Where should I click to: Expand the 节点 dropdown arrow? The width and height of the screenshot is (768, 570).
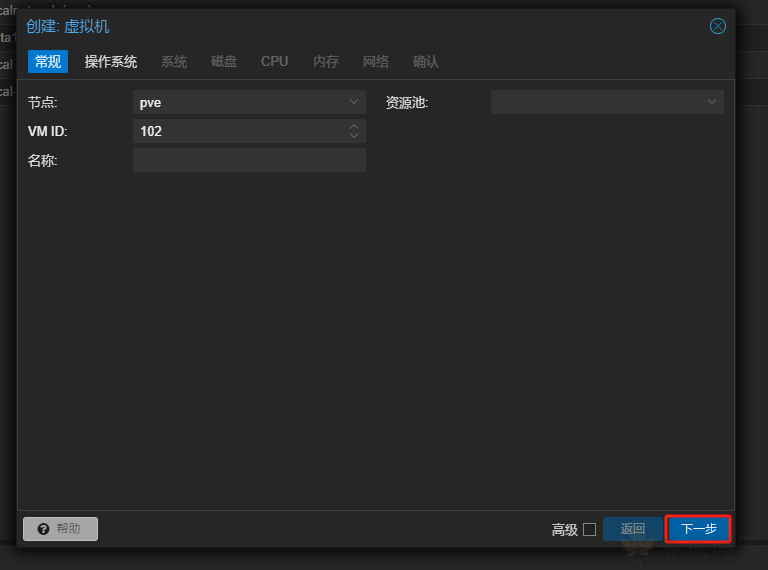pyautogui.click(x=354, y=102)
